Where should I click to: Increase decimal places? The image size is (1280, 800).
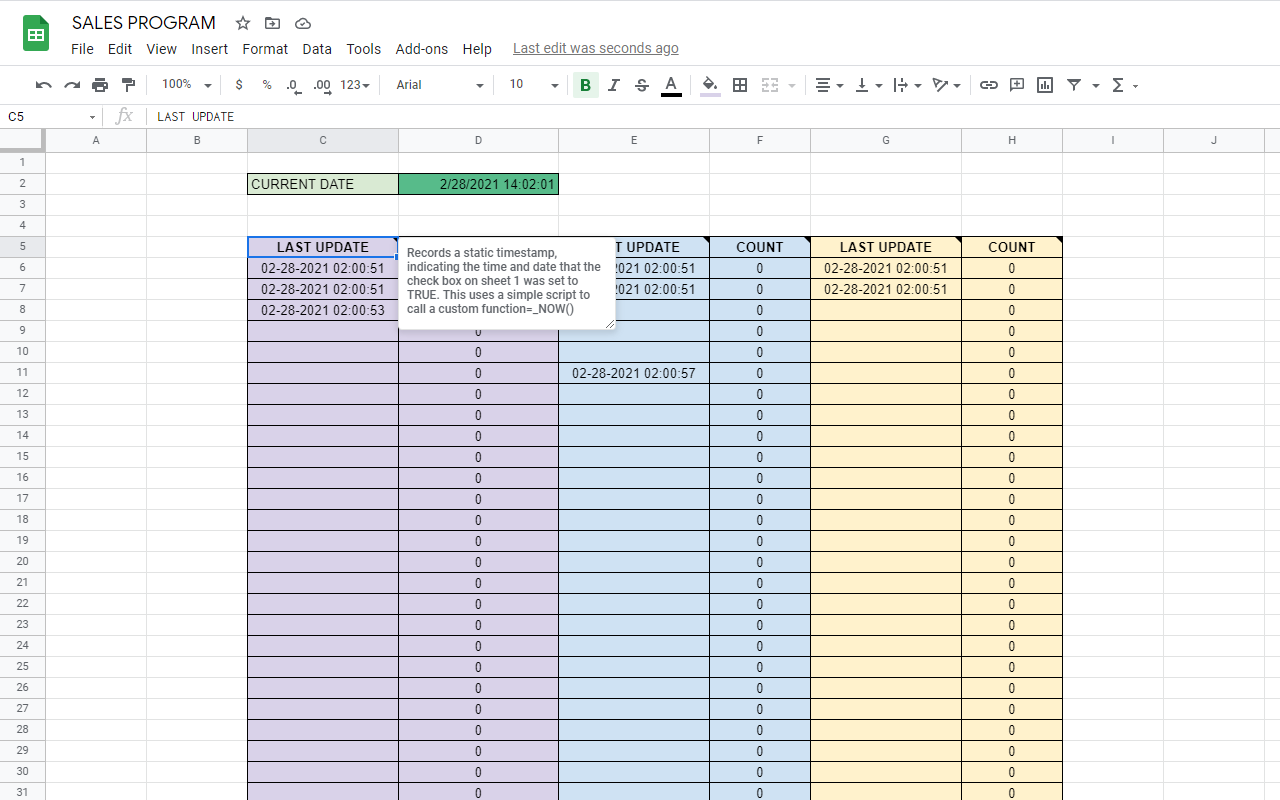tap(322, 85)
